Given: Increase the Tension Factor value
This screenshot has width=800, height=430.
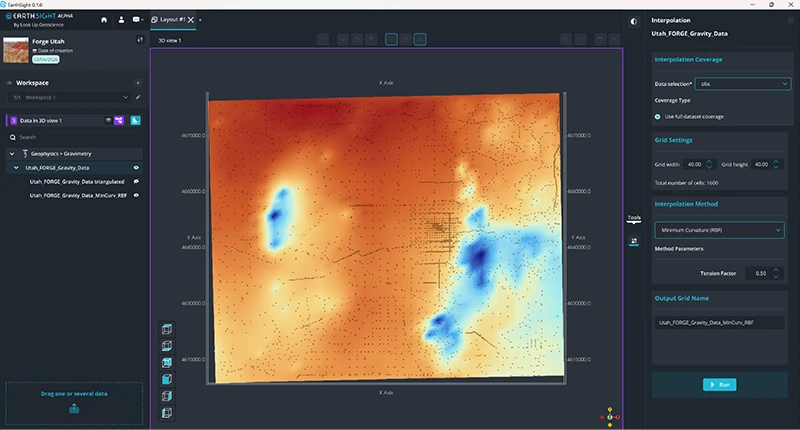Looking at the screenshot, I should 776,270.
